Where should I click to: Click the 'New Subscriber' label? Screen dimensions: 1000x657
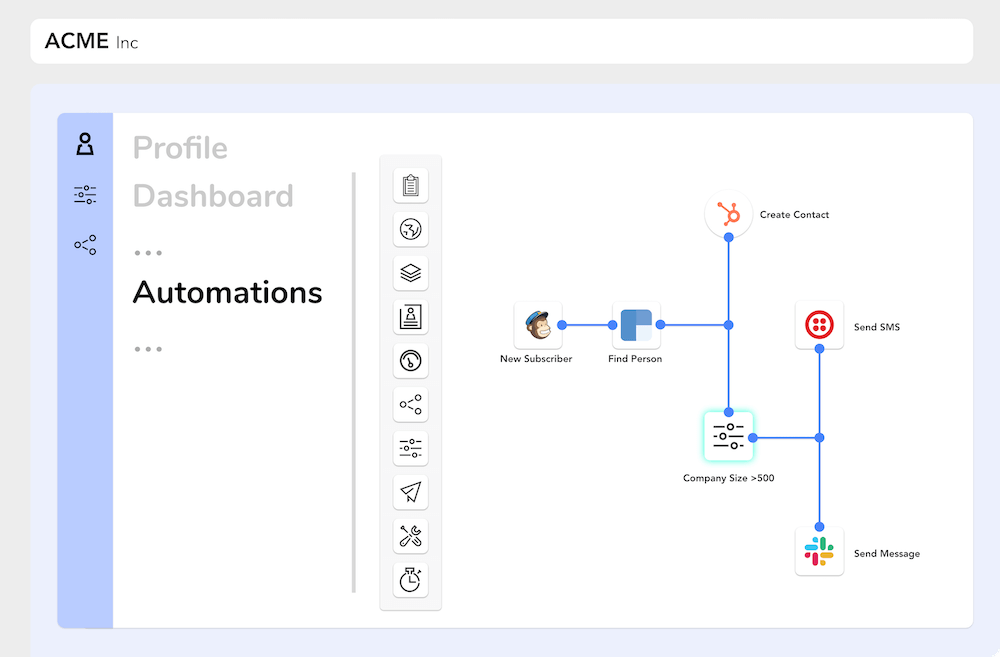tap(536, 358)
